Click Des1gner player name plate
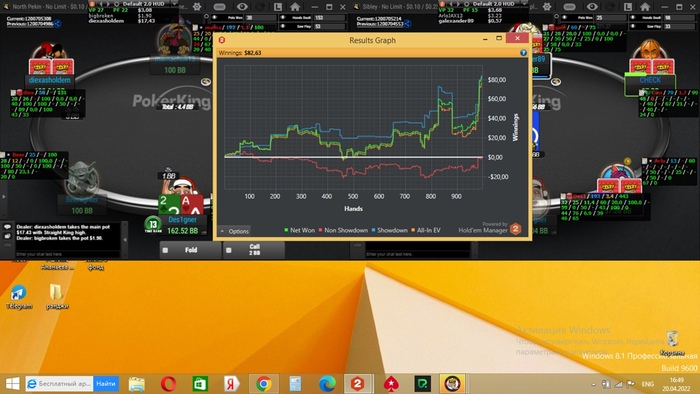 (183, 220)
